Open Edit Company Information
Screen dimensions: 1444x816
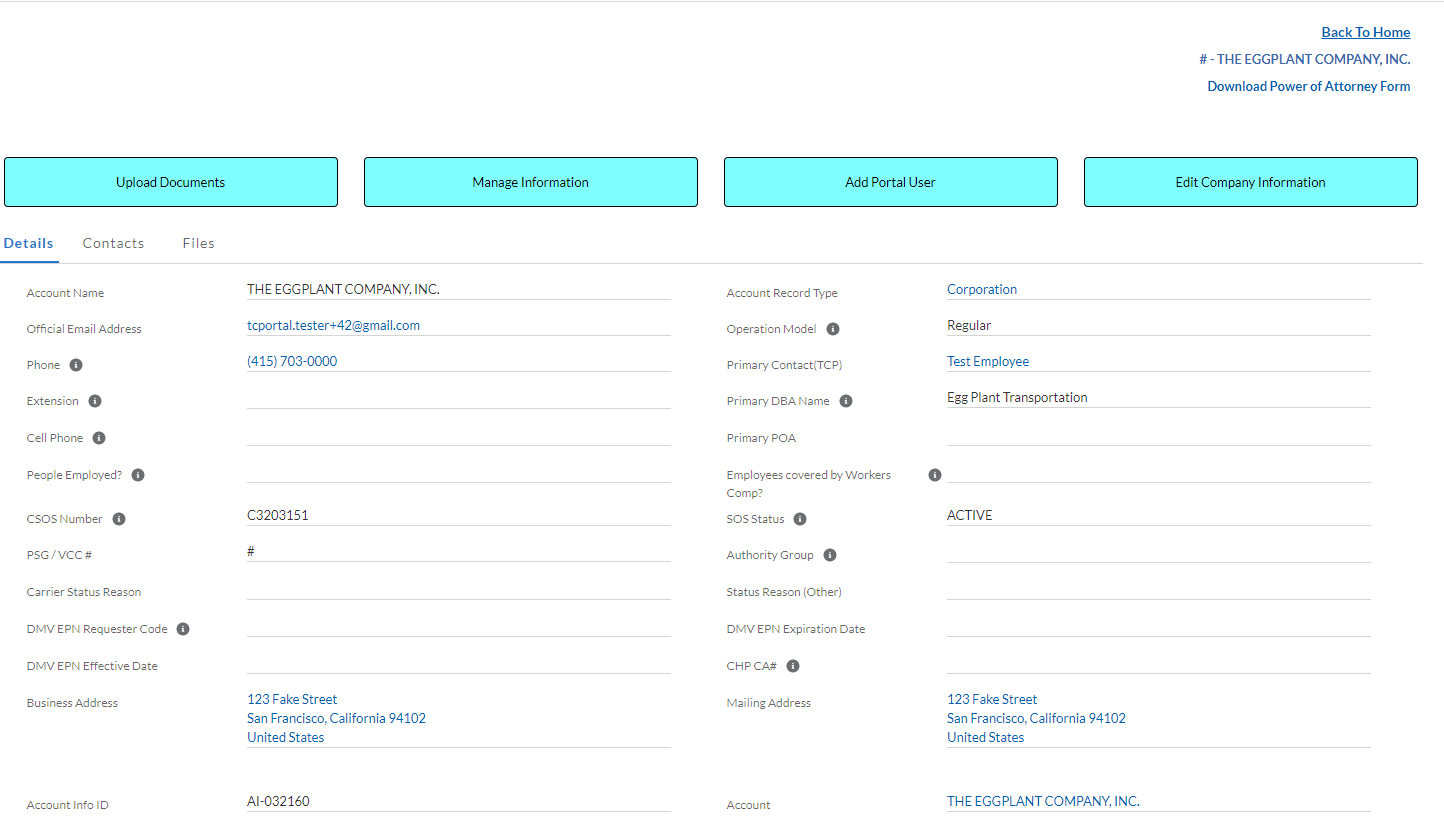tap(1250, 182)
